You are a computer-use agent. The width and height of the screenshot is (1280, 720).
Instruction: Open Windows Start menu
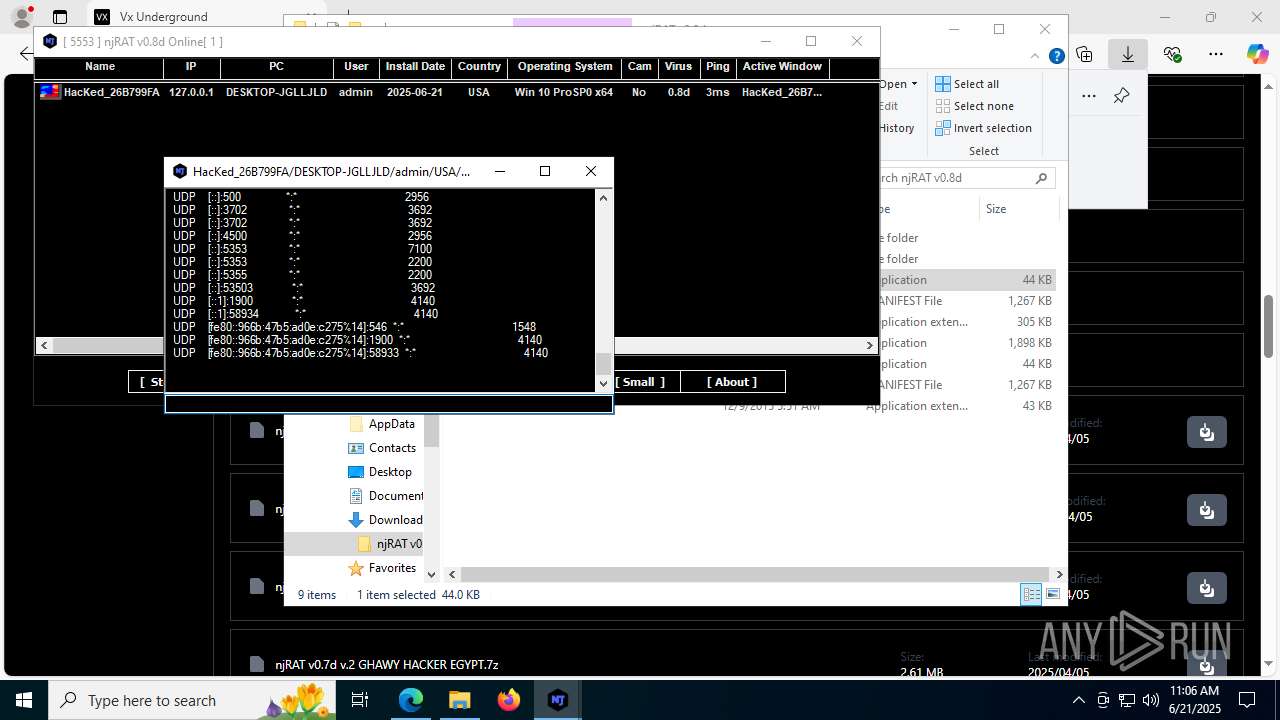pyautogui.click(x=23, y=700)
